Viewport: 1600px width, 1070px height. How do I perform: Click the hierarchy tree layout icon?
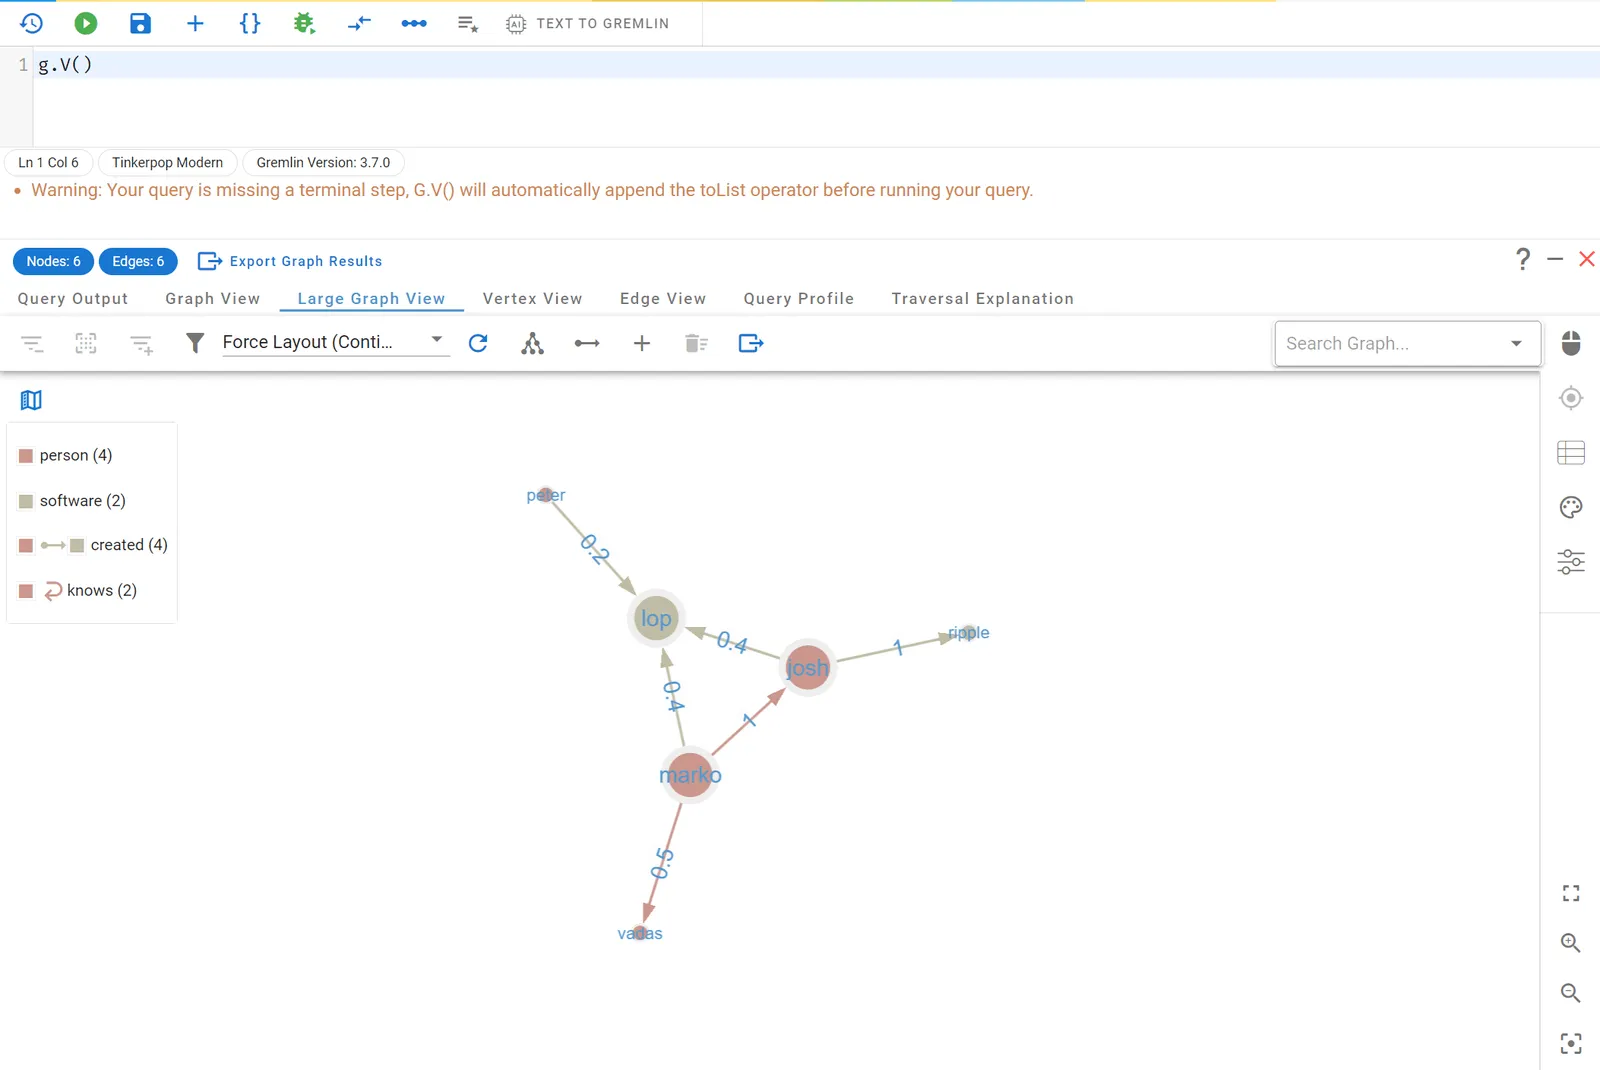(532, 343)
